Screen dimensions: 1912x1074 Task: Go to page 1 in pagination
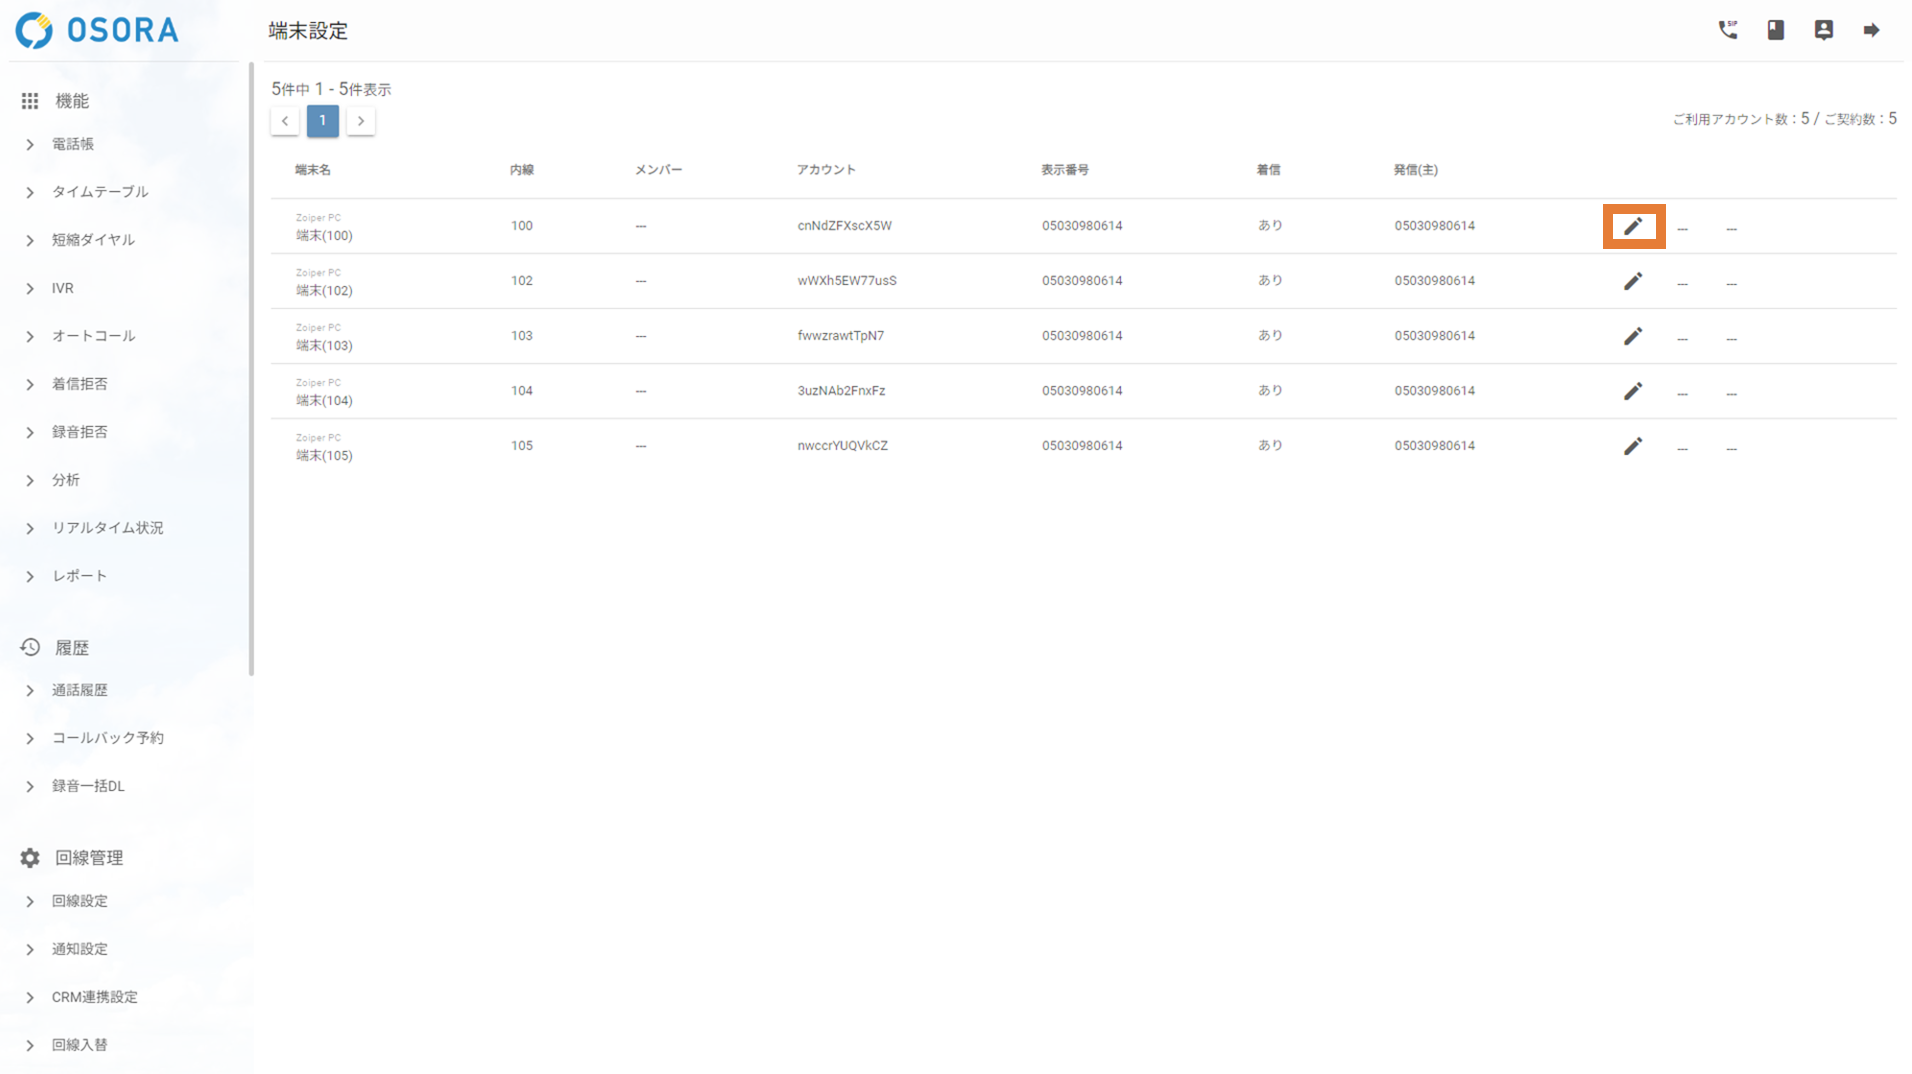(322, 121)
